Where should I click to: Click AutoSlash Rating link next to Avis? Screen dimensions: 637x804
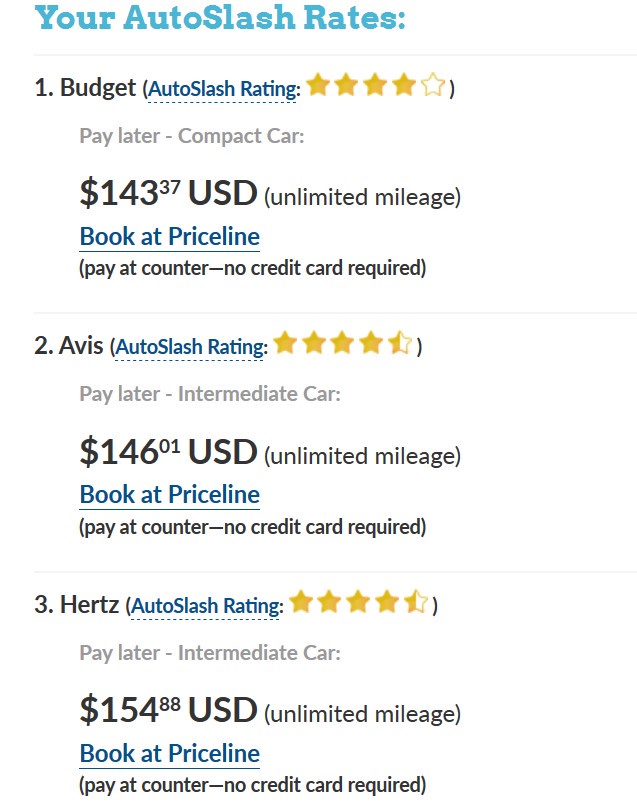(190, 348)
